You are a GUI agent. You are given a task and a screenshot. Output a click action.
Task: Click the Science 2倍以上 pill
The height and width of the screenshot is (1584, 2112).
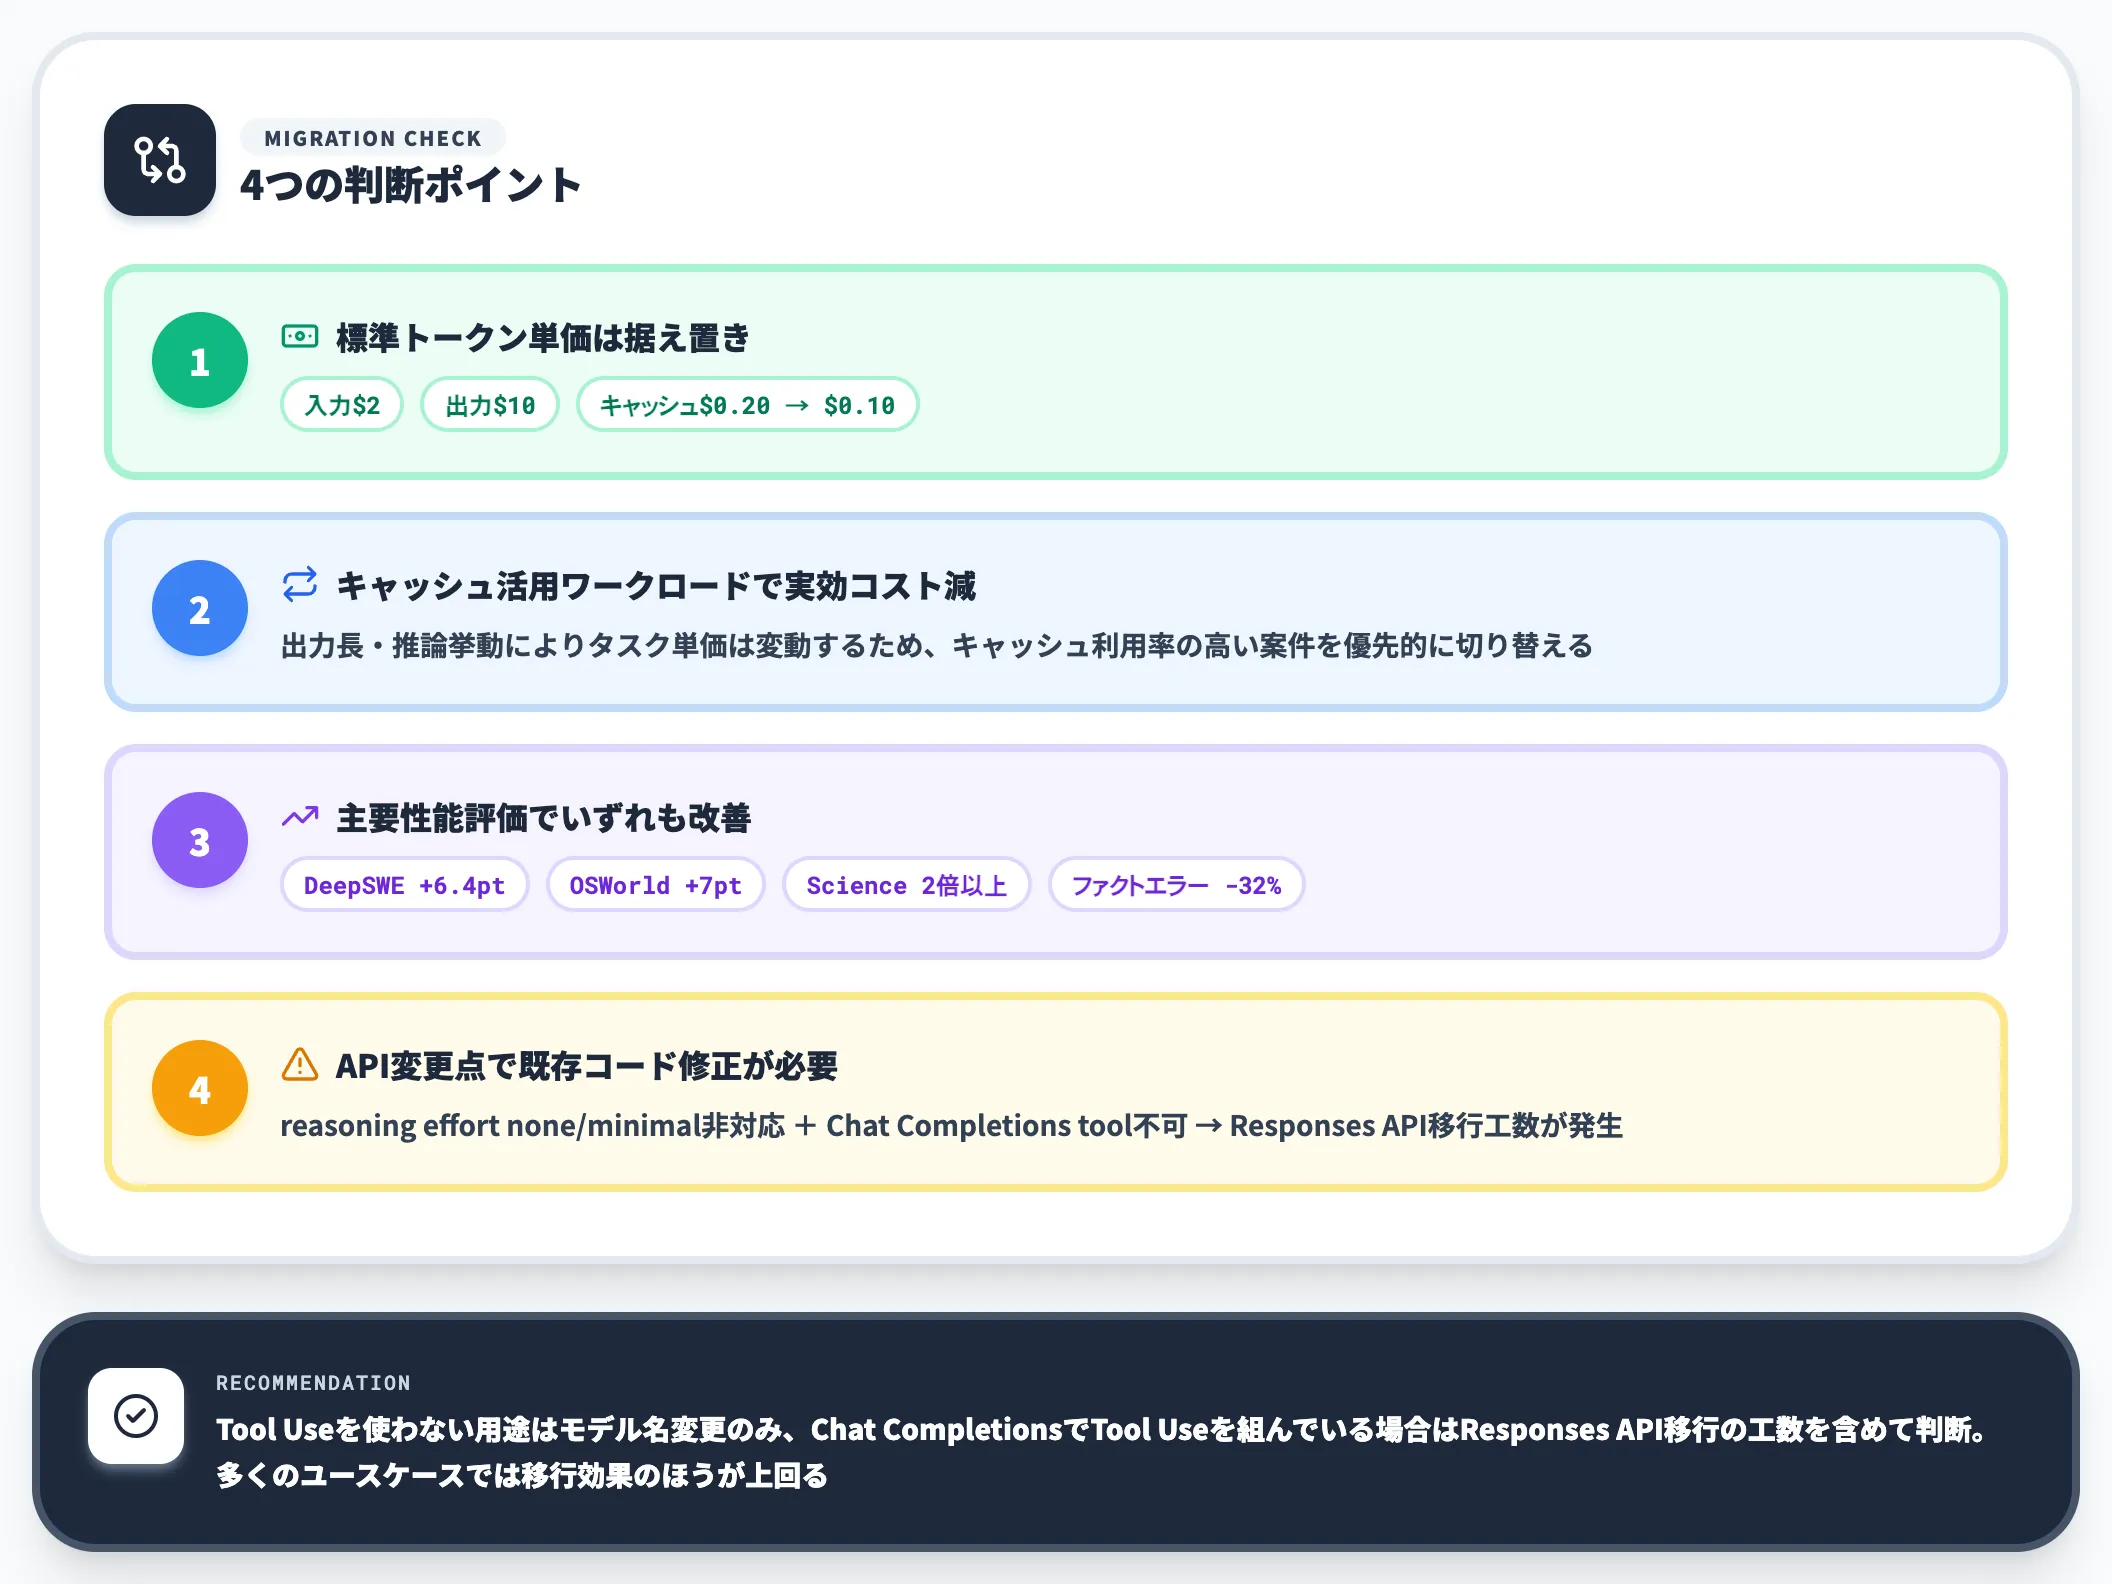(x=907, y=885)
